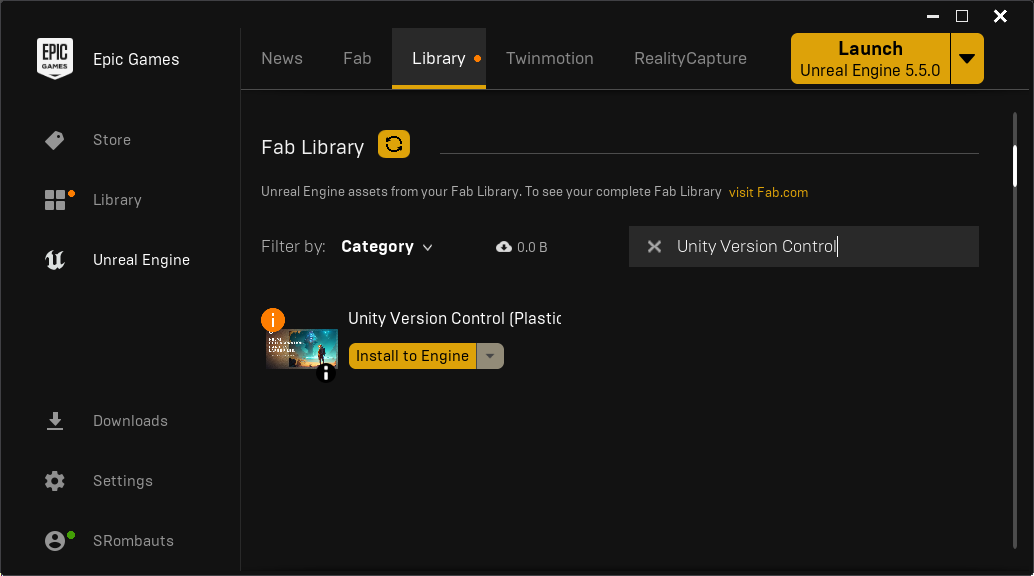Select Unreal Engine in the sidebar
1034x576 pixels.
click(141, 260)
